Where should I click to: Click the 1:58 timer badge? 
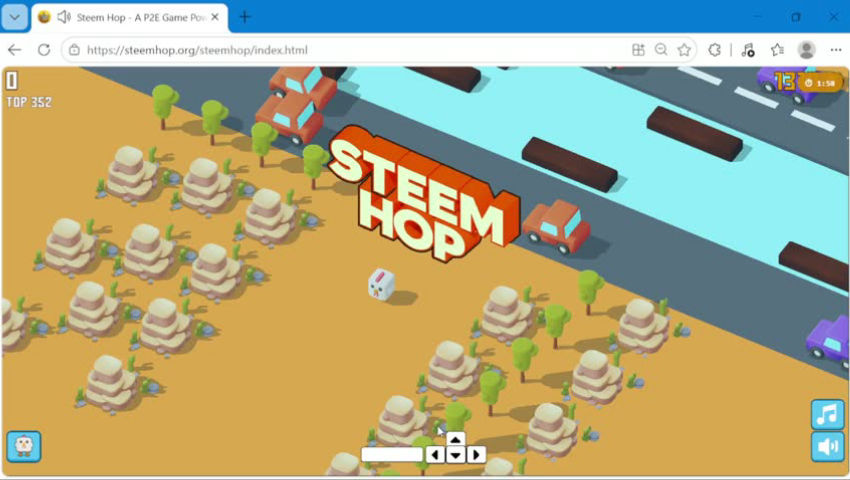coord(820,83)
